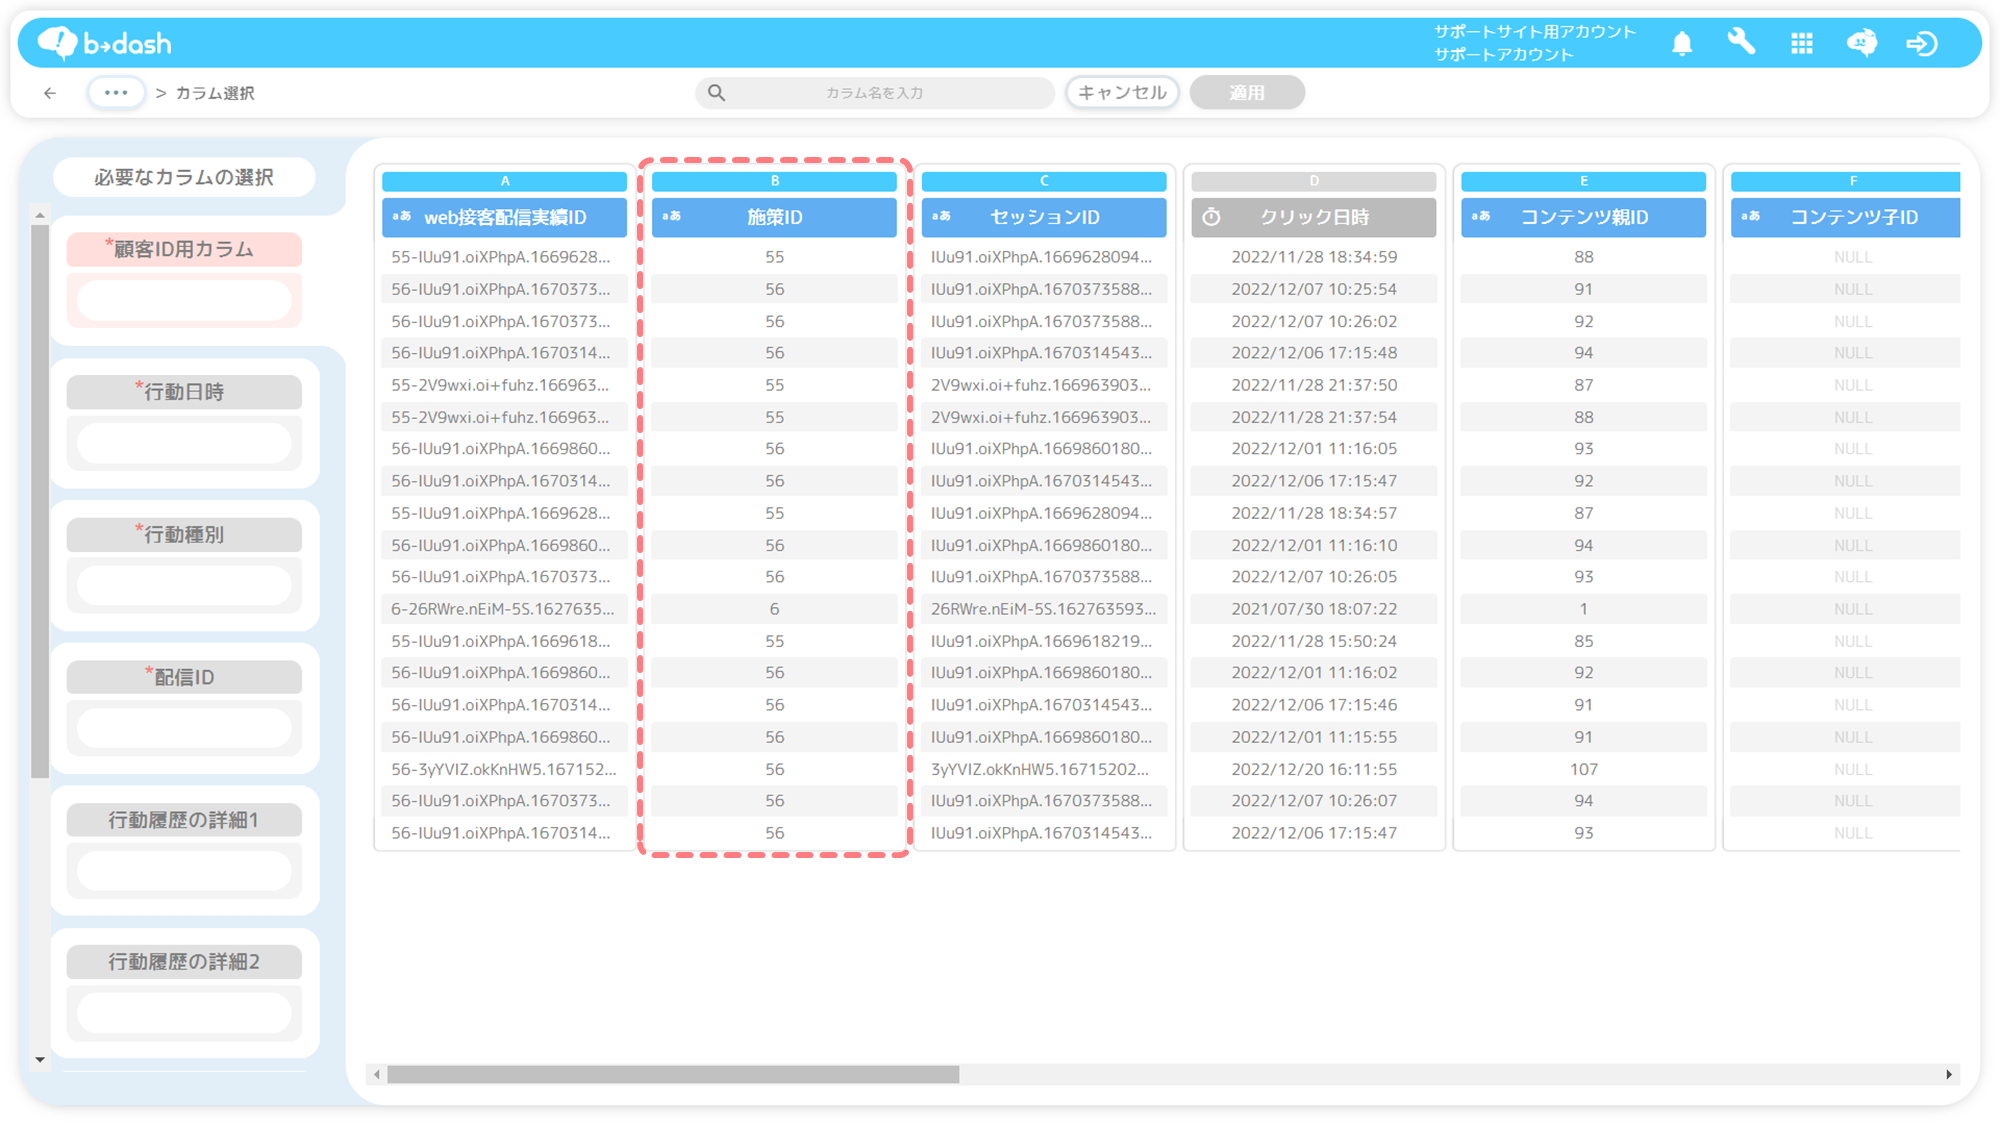Select column B header 施策ID
2000x1125 pixels.
[x=774, y=217]
